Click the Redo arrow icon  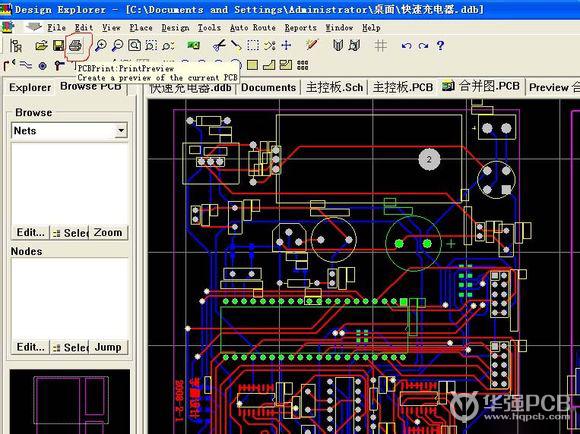(x=423, y=46)
